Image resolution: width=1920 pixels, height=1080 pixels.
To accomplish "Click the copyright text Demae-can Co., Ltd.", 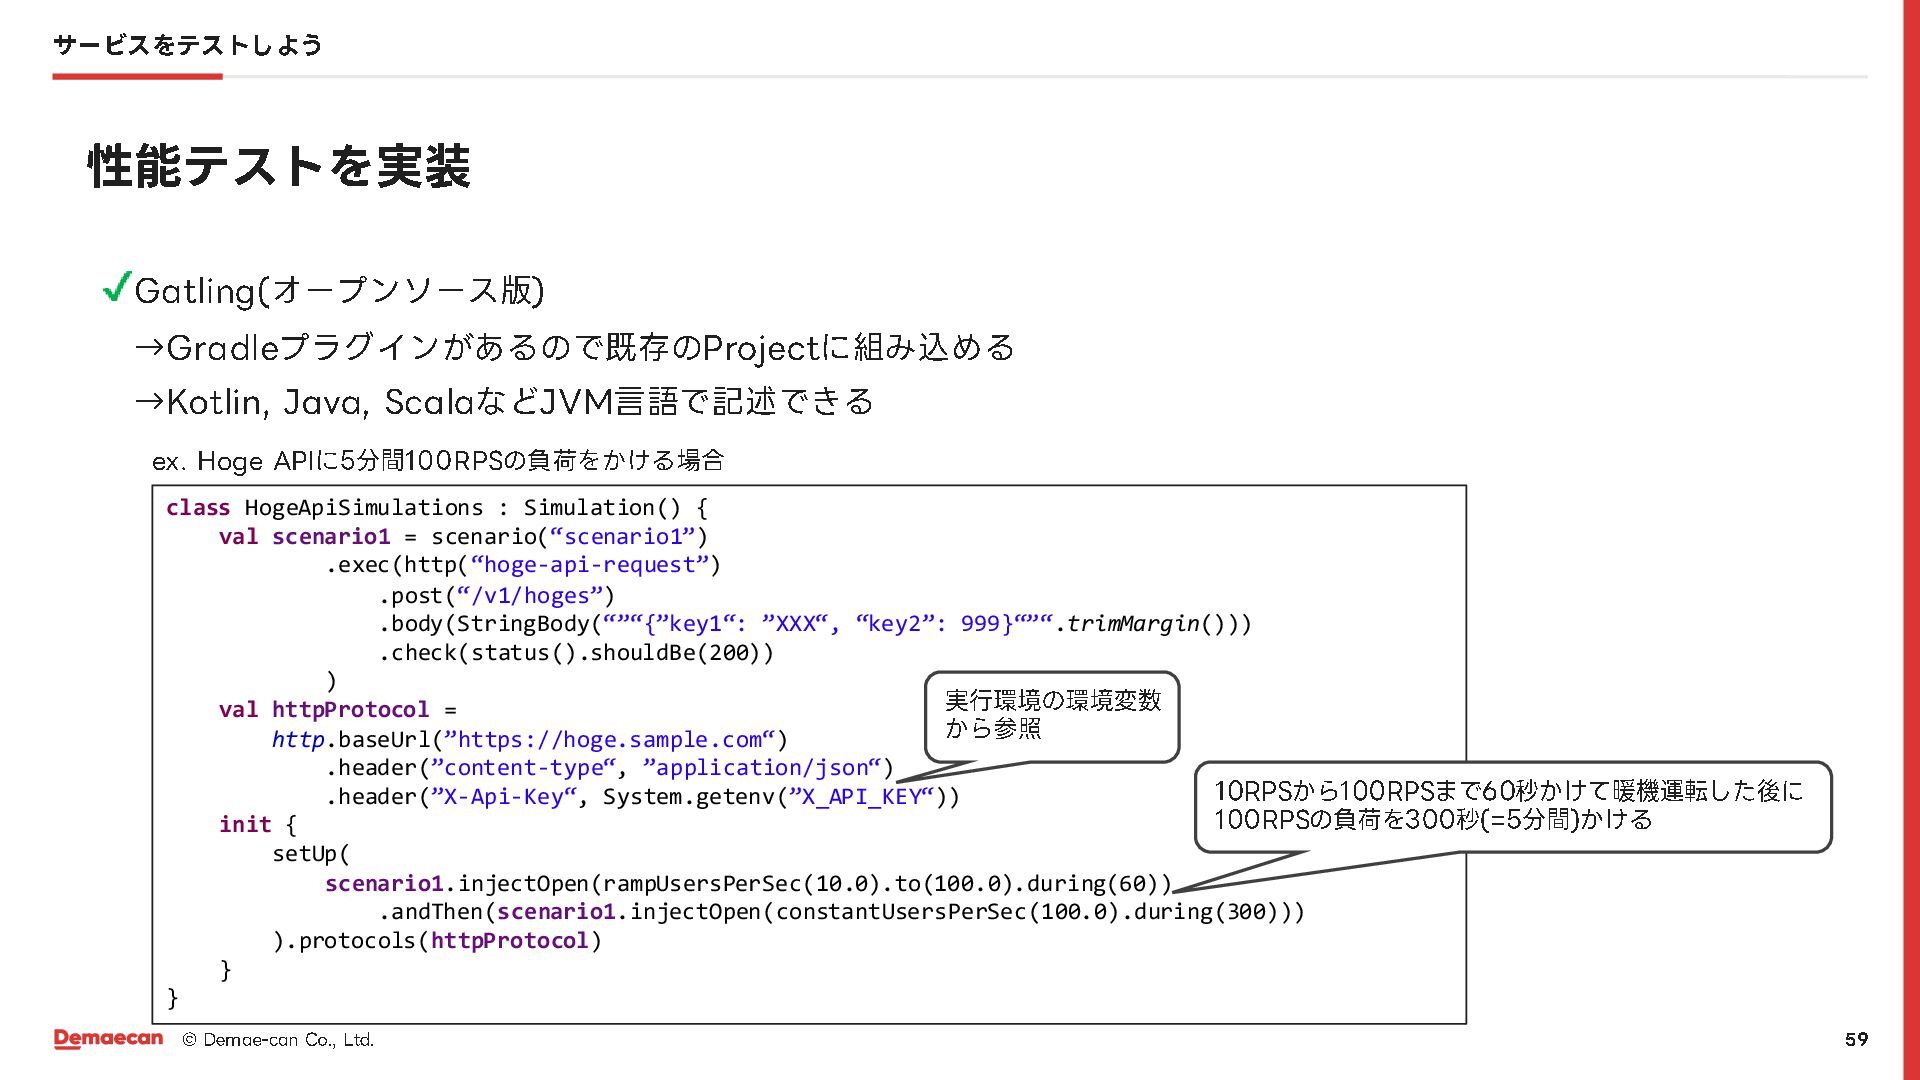I will point(278,1040).
